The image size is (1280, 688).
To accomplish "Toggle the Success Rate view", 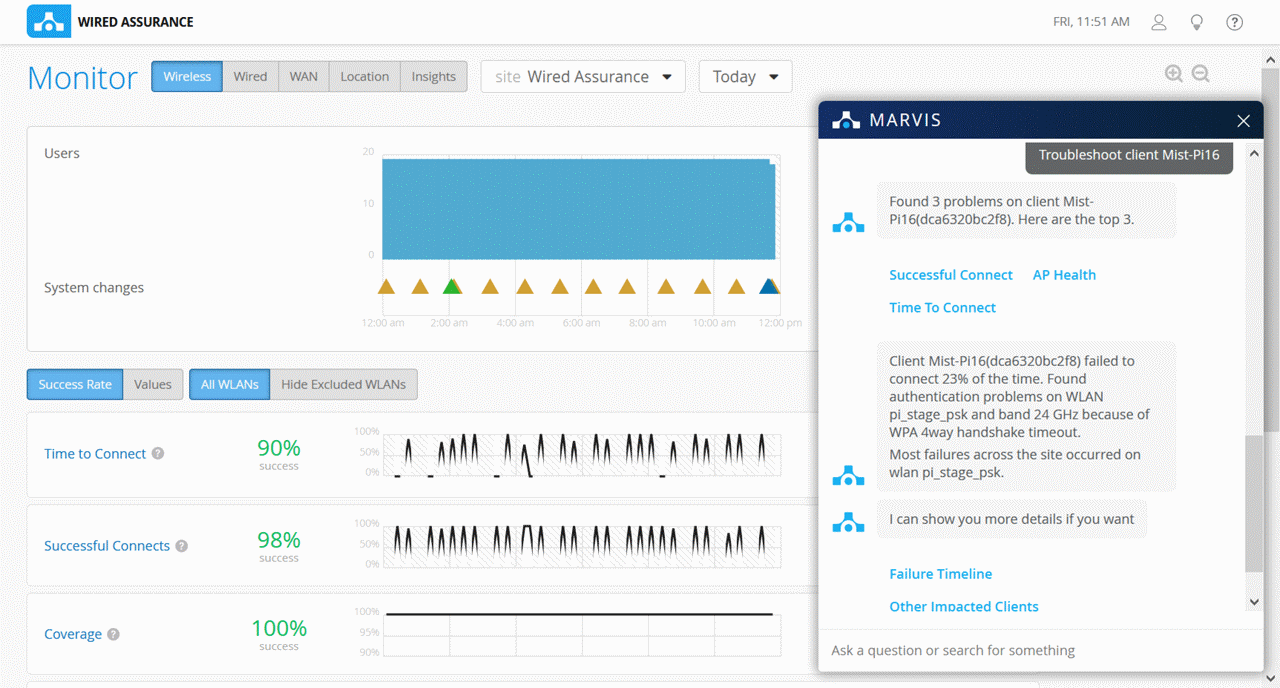I will point(75,384).
